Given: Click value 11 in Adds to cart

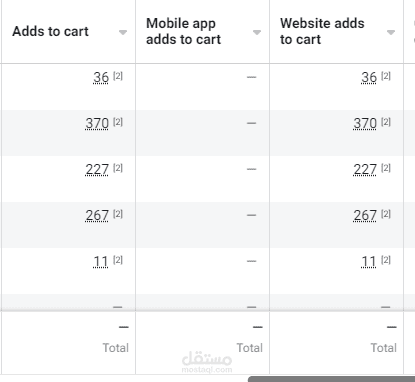Looking at the screenshot, I should 101,262.
